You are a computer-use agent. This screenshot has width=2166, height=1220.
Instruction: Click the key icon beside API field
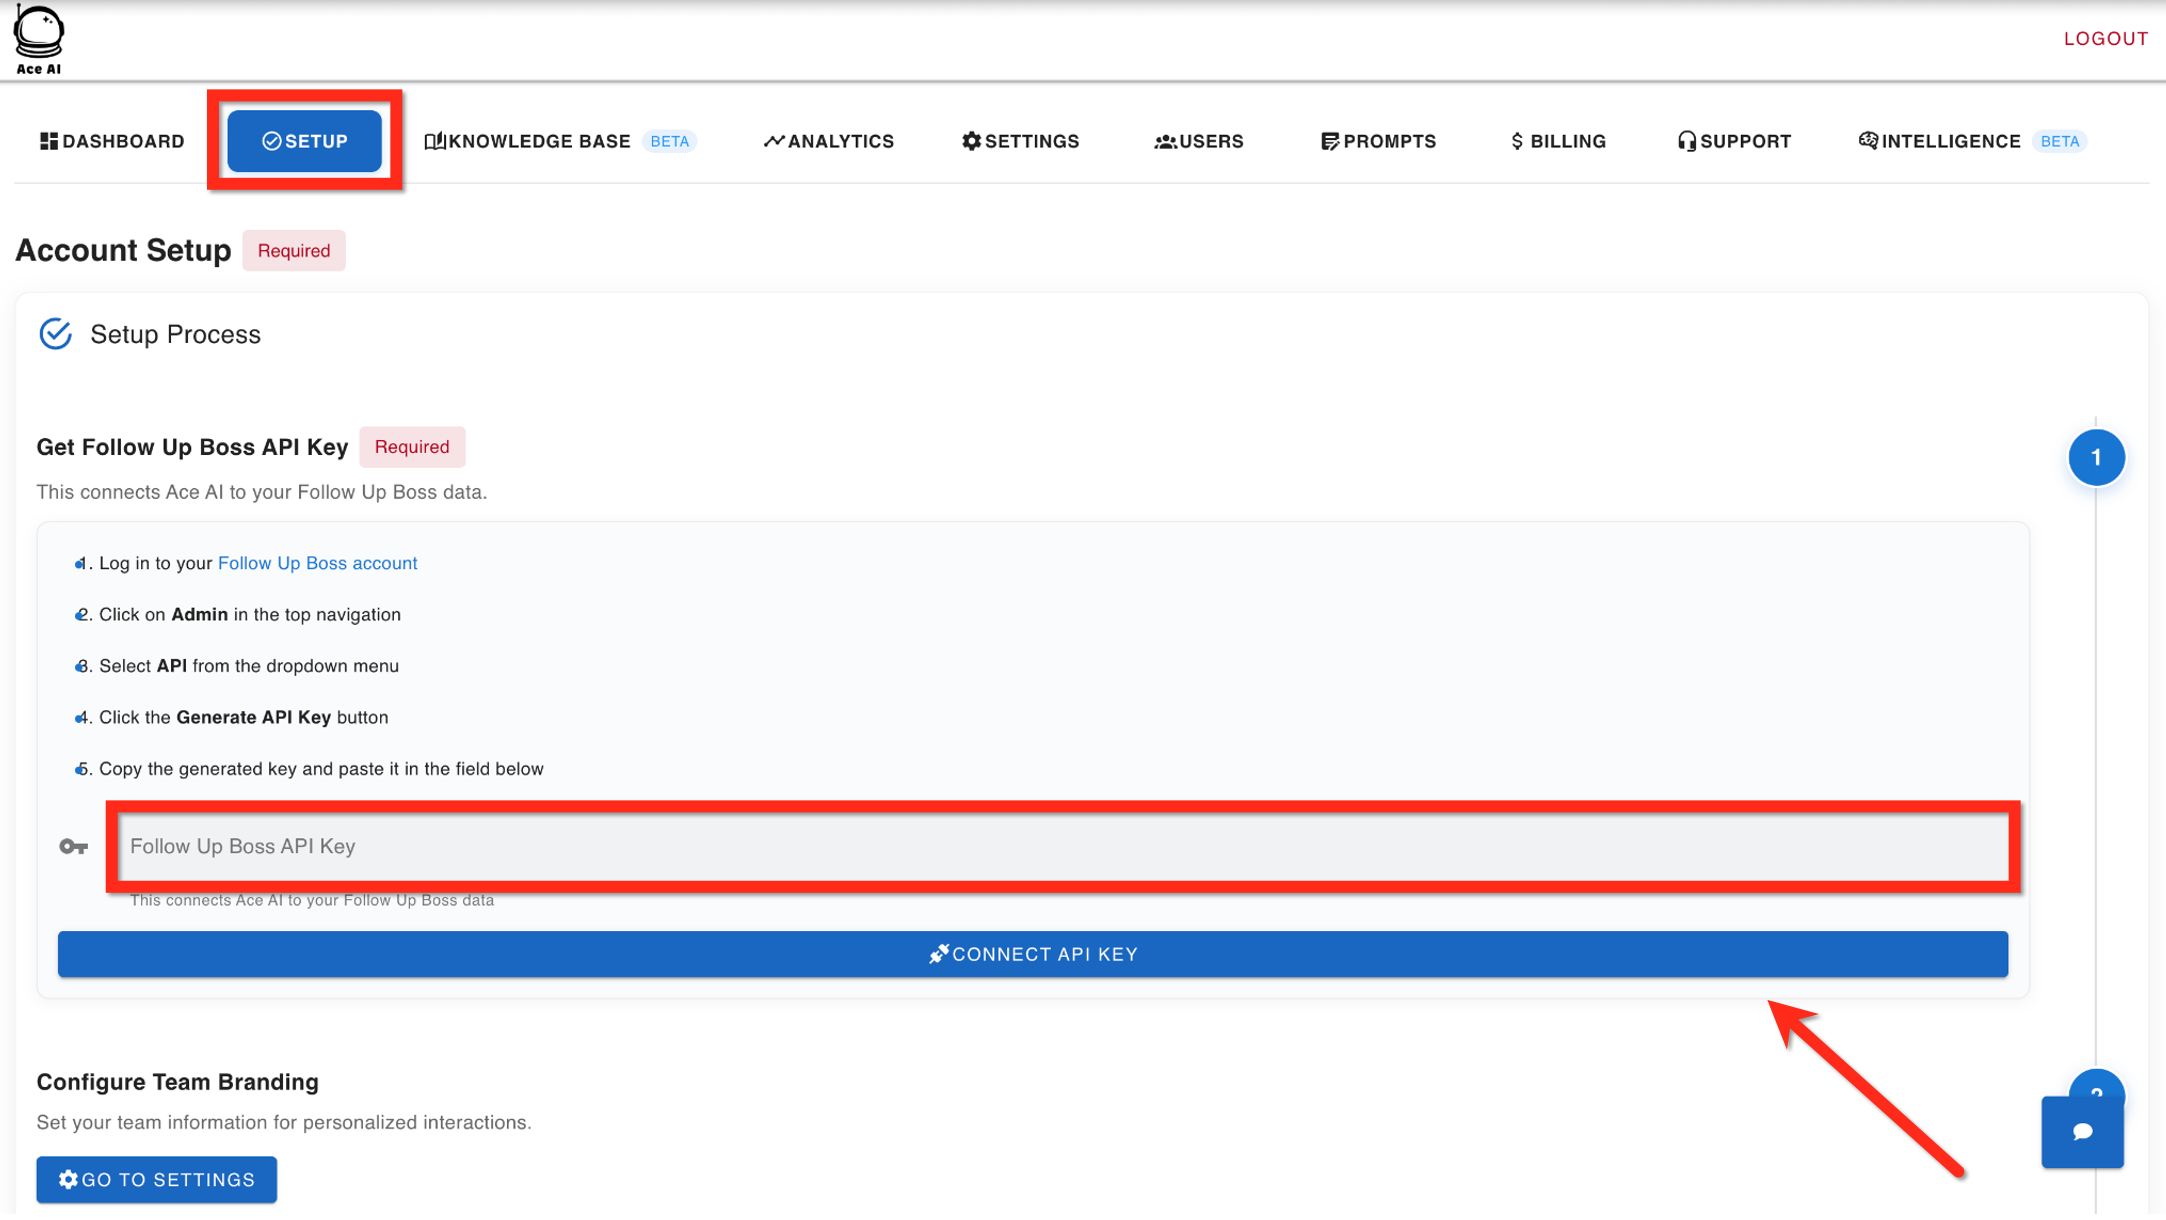tap(74, 847)
